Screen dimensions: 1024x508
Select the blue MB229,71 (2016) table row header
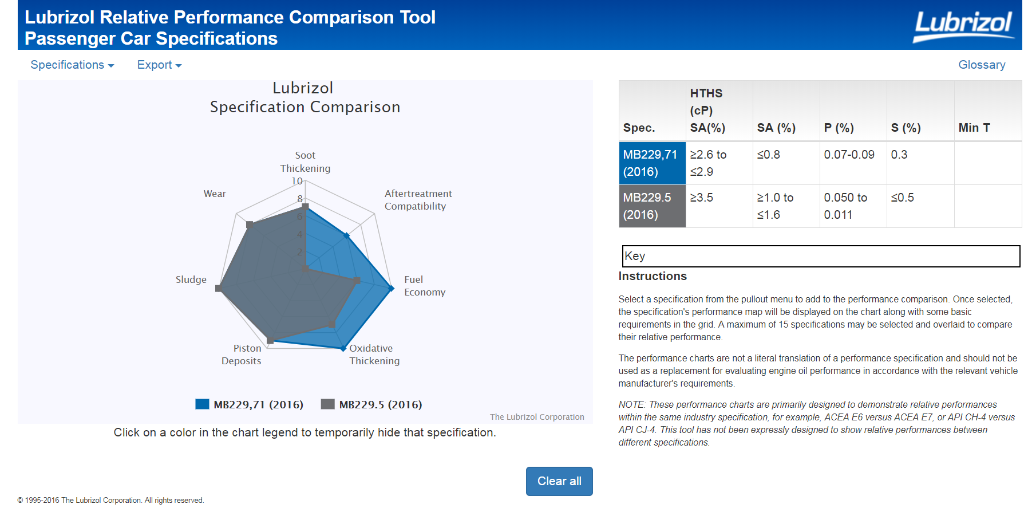tap(652, 163)
